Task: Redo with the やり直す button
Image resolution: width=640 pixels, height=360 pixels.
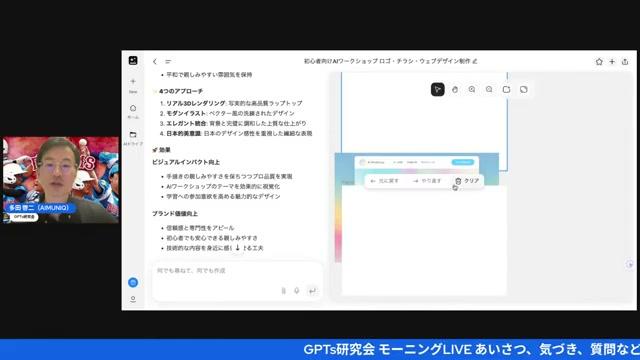Action: point(427,181)
